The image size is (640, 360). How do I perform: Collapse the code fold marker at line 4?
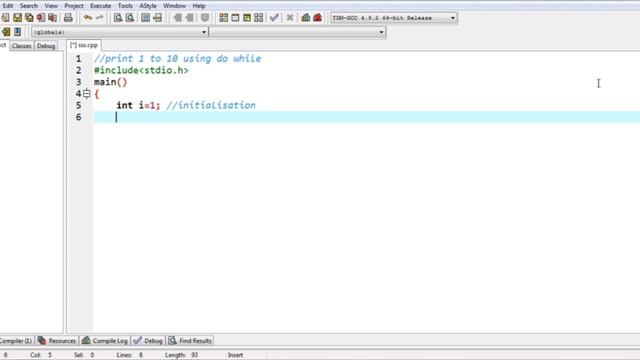pyautogui.click(x=87, y=94)
